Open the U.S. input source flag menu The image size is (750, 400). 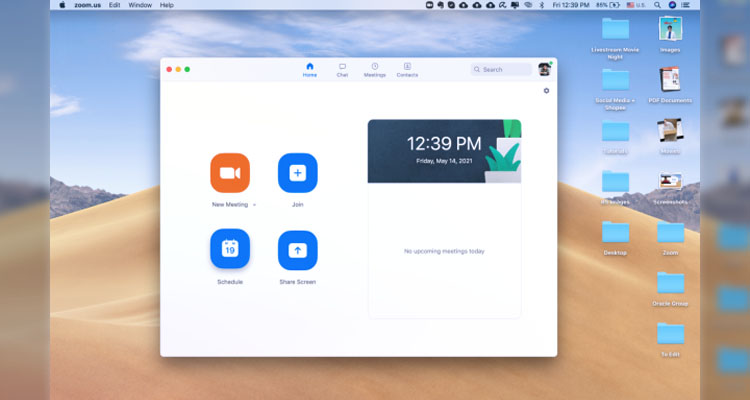pos(636,5)
